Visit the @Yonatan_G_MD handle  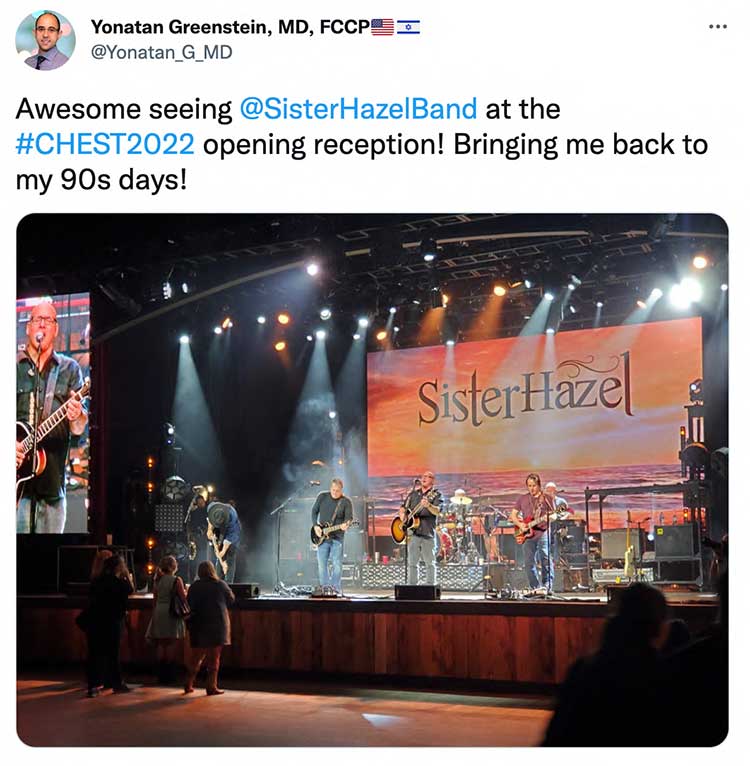(161, 52)
